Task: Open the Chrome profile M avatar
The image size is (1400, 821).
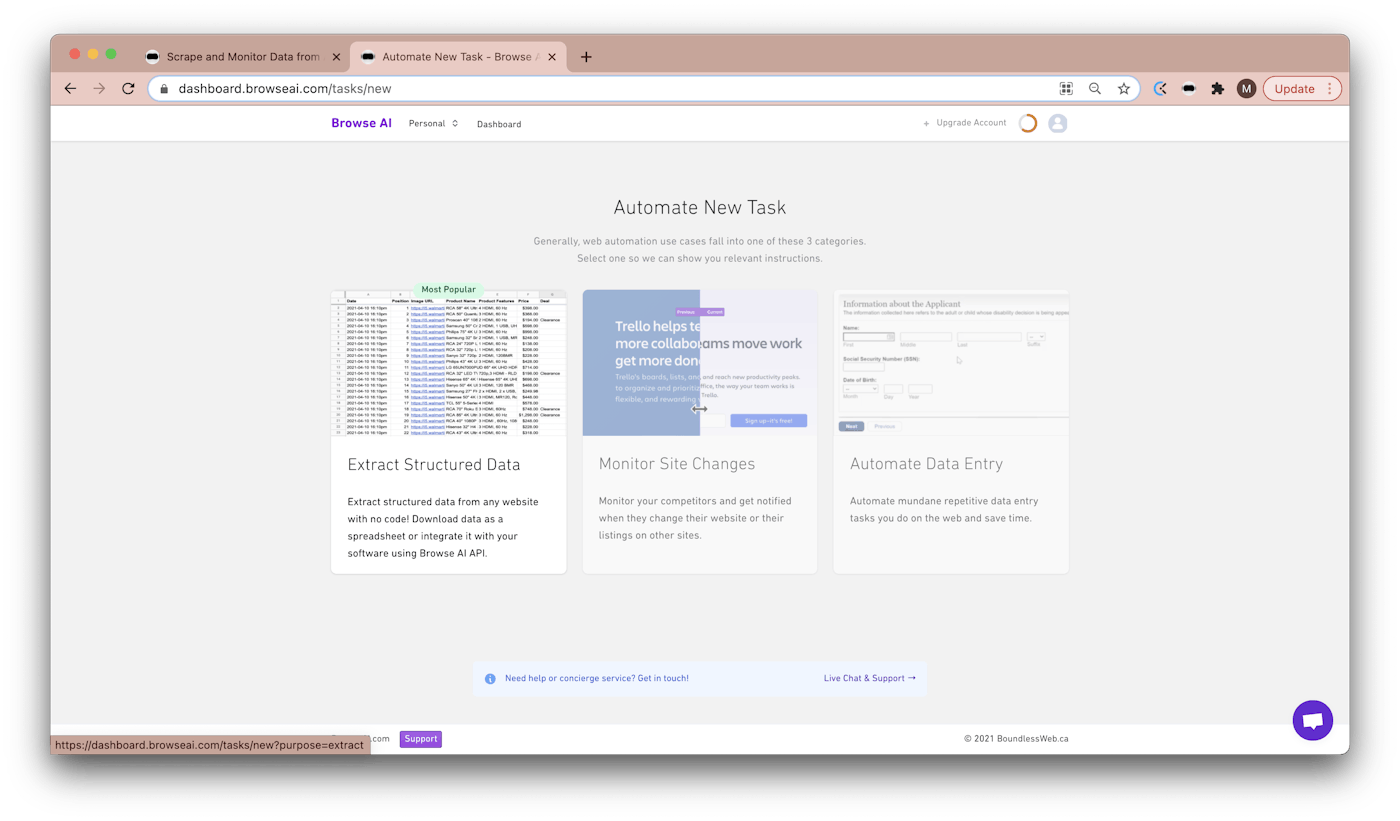Action: click(1246, 88)
